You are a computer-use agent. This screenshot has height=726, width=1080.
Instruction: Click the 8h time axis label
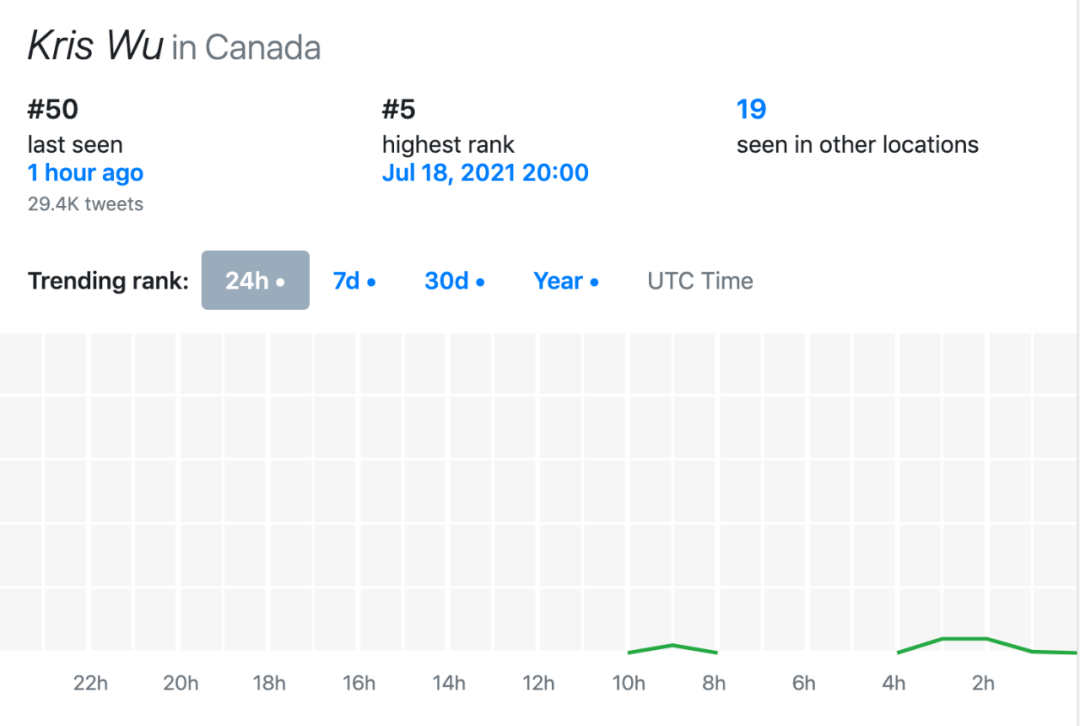pos(714,683)
